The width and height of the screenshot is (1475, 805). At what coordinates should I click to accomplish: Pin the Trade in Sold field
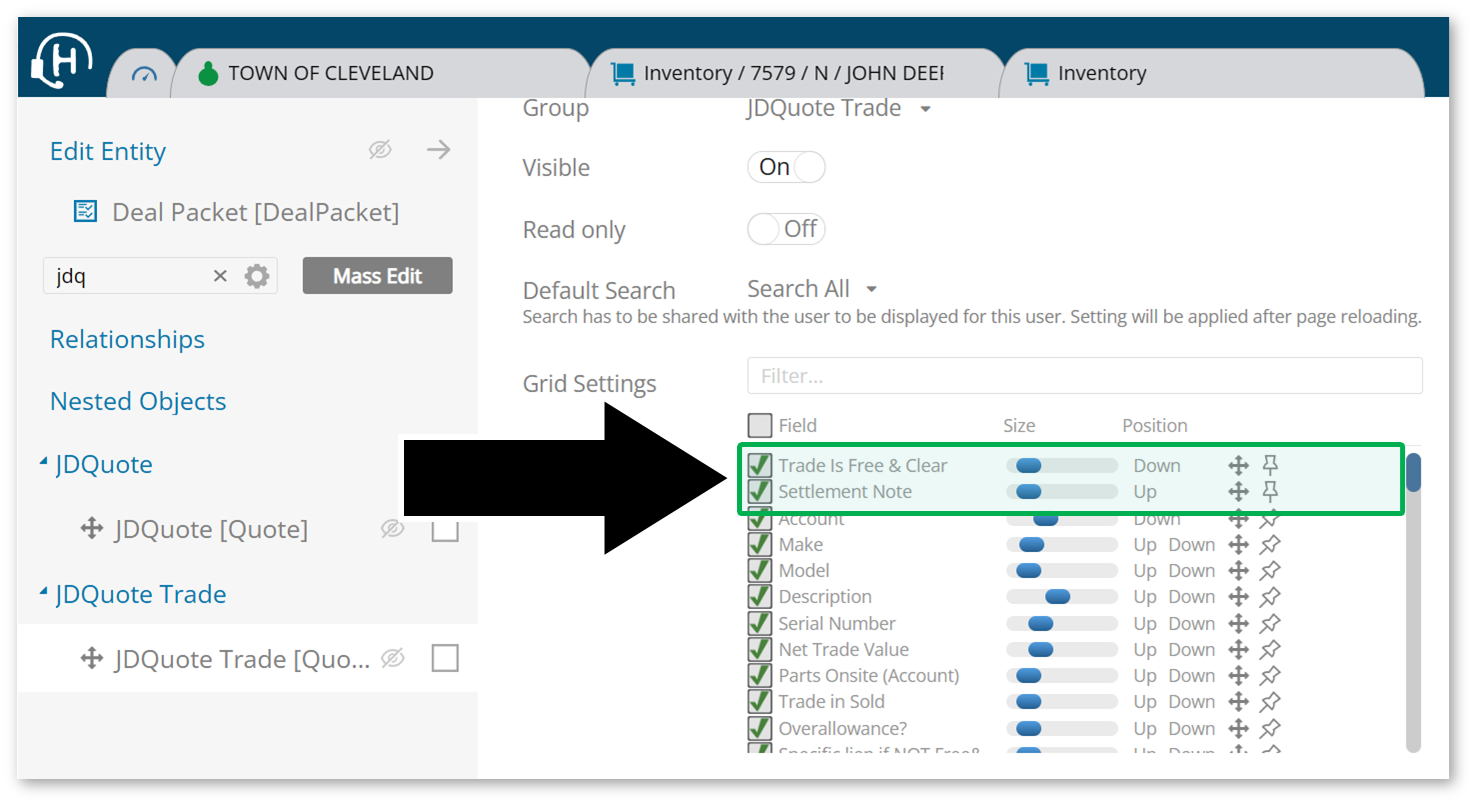[x=1270, y=701]
